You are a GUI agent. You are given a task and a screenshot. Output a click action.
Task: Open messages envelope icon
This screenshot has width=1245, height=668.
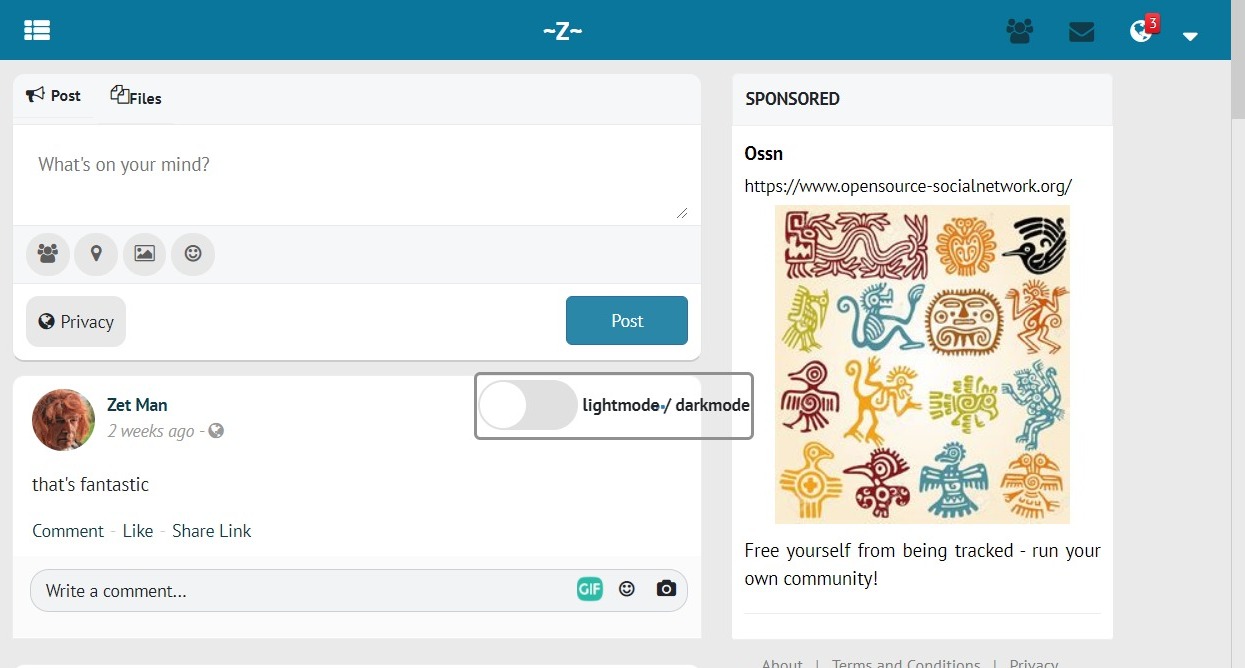pos(1081,32)
